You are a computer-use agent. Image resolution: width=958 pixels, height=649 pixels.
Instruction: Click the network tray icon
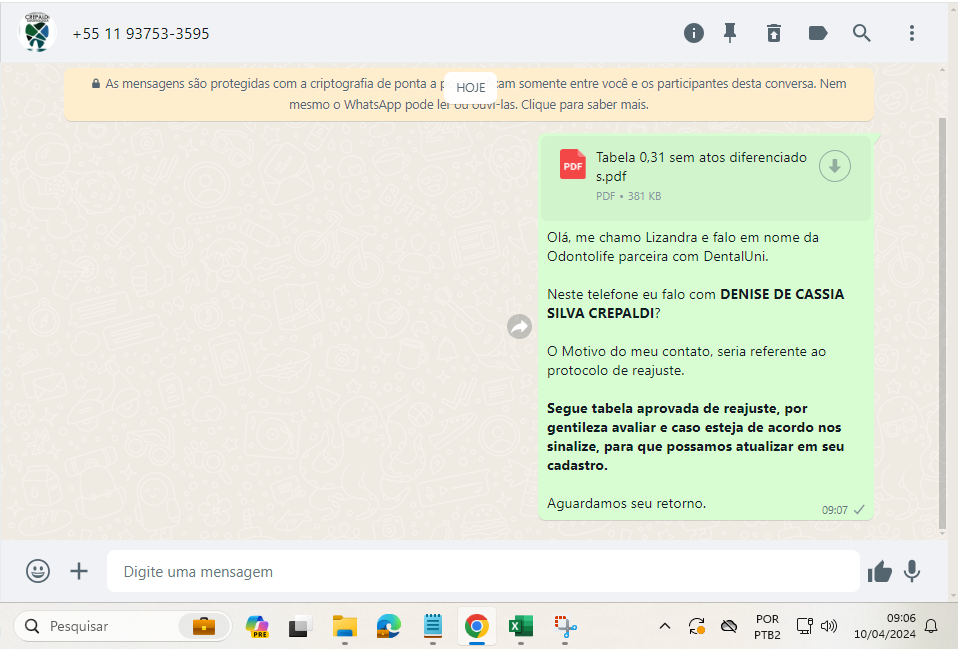804,626
